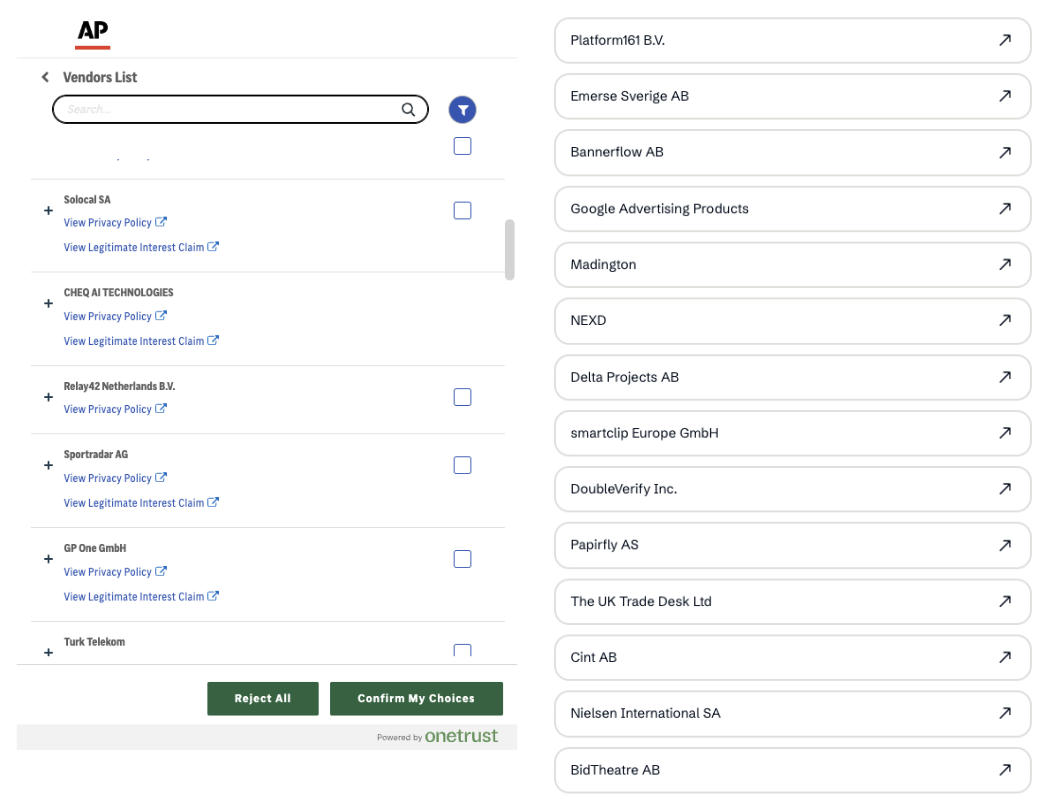Image resolution: width=1047 pixels, height=800 pixels.
Task: Open Nielsen International SA arrow icon
Action: click(1005, 713)
